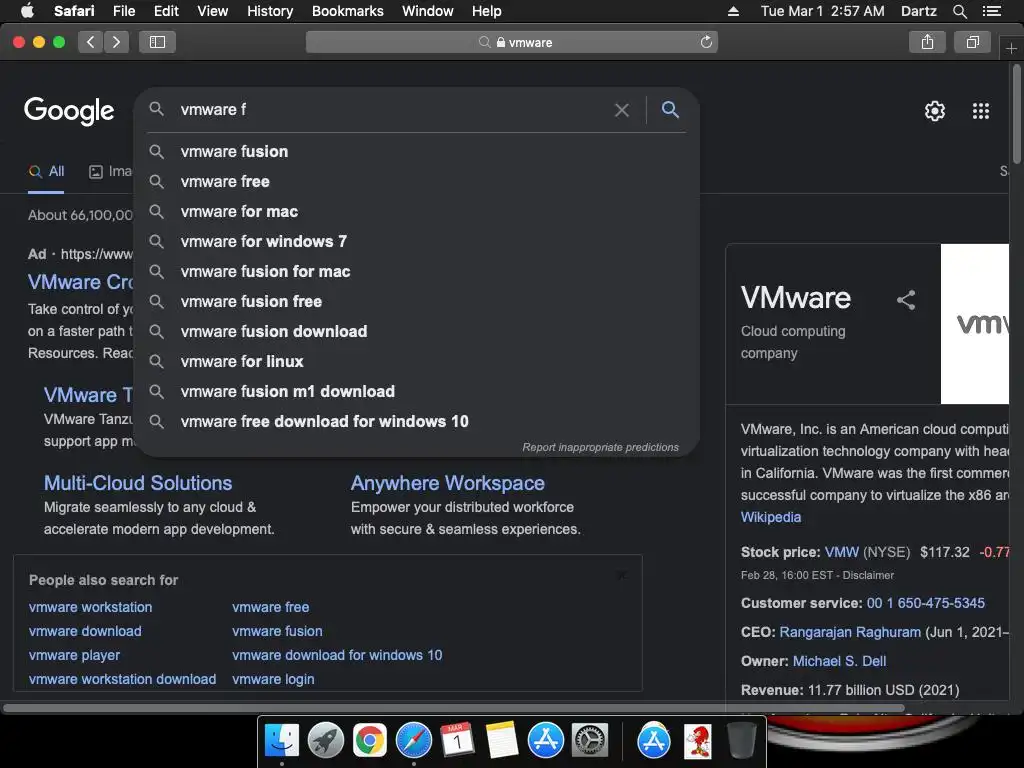Open the Share sheet icon in the toolbar
This screenshot has width=1024, height=768.
point(927,42)
